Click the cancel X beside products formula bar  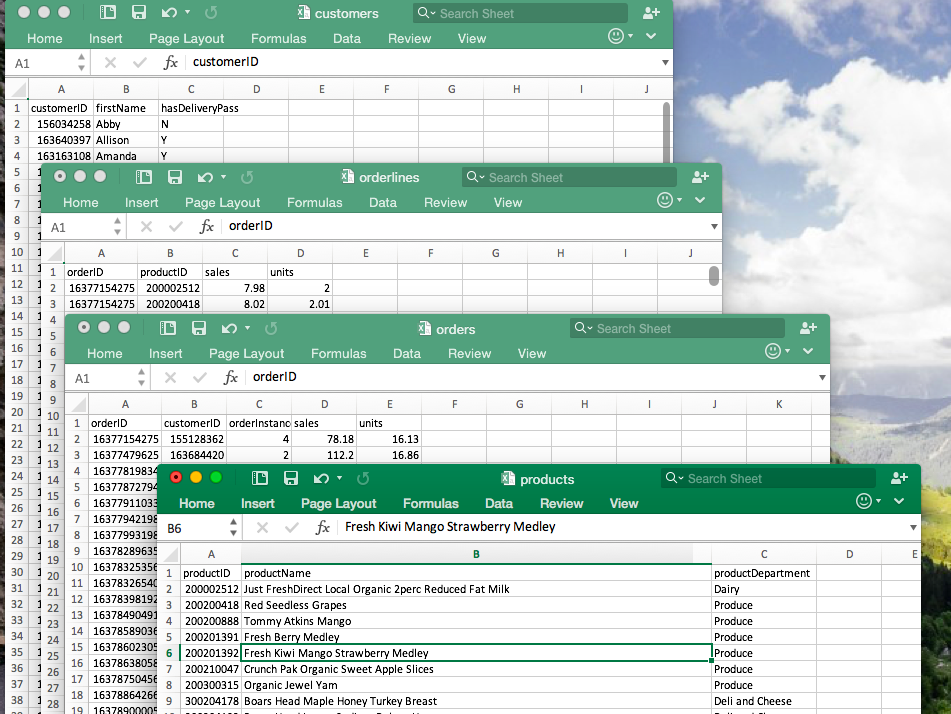(262, 527)
